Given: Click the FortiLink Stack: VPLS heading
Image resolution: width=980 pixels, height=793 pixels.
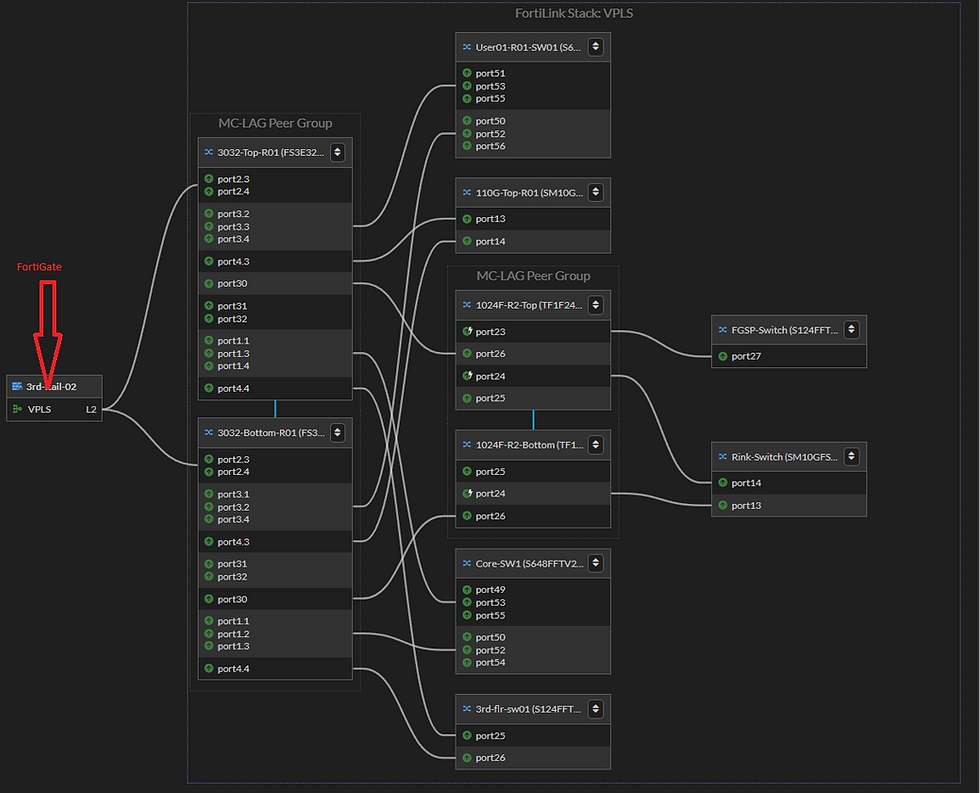Looking at the screenshot, I should click(x=574, y=13).
